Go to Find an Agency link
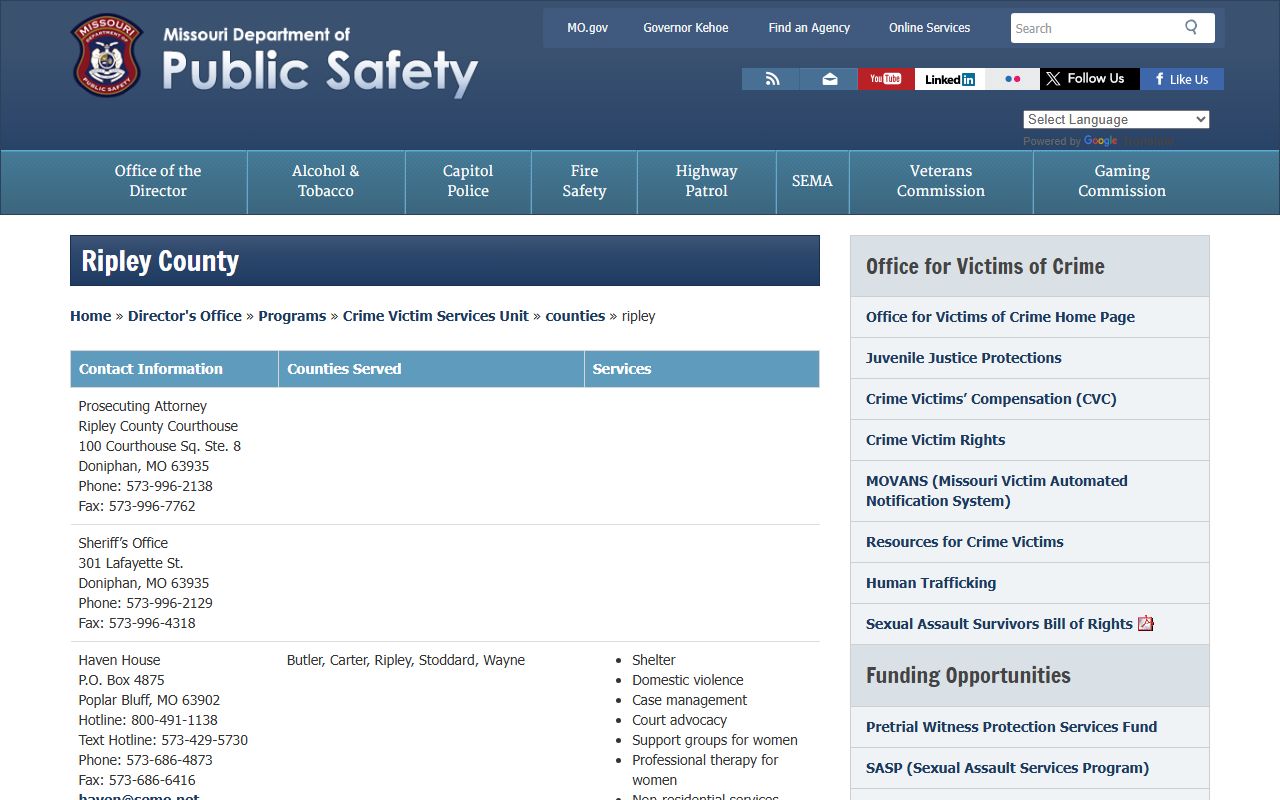This screenshot has width=1280, height=800. (x=809, y=28)
